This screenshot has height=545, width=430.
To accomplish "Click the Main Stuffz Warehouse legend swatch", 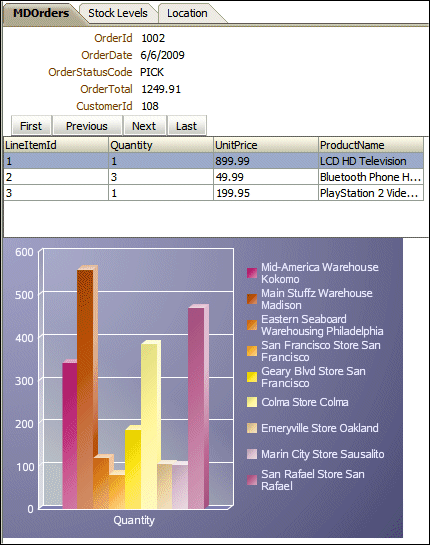I will tap(252, 299).
